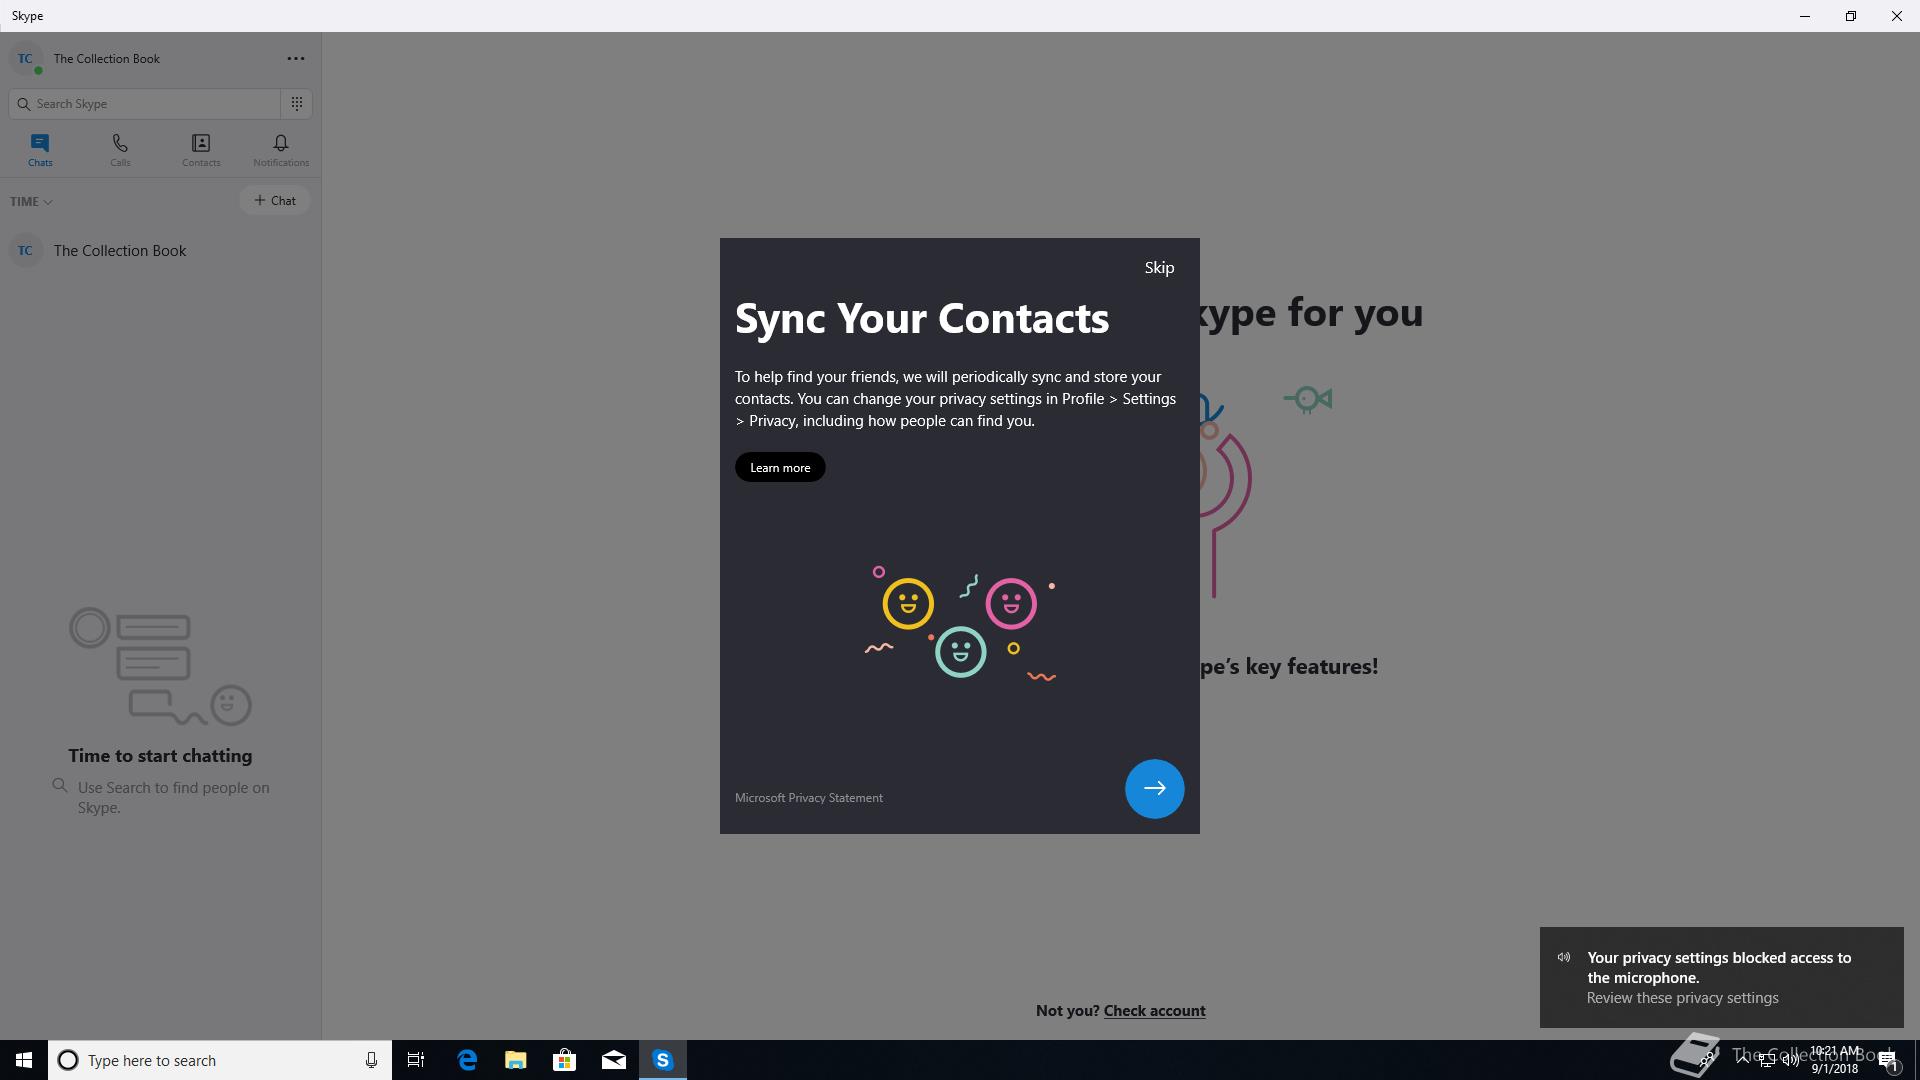
Task: Open The Collection Book chat row
Action: tap(160, 251)
